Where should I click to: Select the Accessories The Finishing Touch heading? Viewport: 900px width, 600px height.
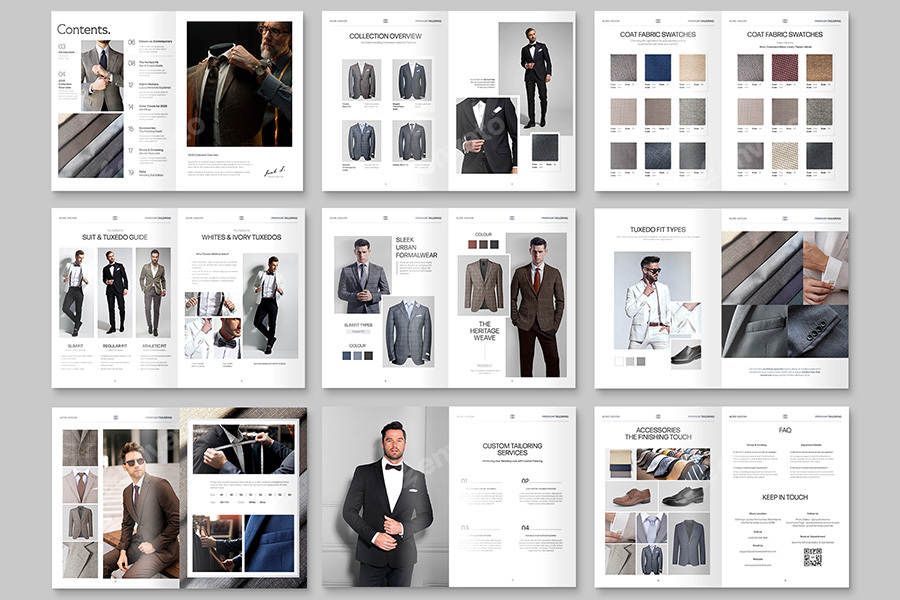click(x=658, y=432)
